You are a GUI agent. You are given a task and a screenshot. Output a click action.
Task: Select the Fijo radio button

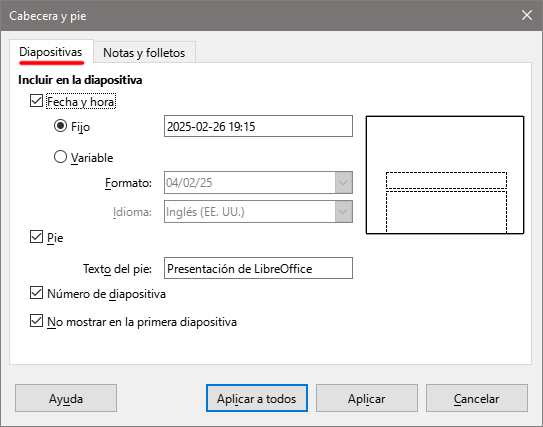point(60,126)
